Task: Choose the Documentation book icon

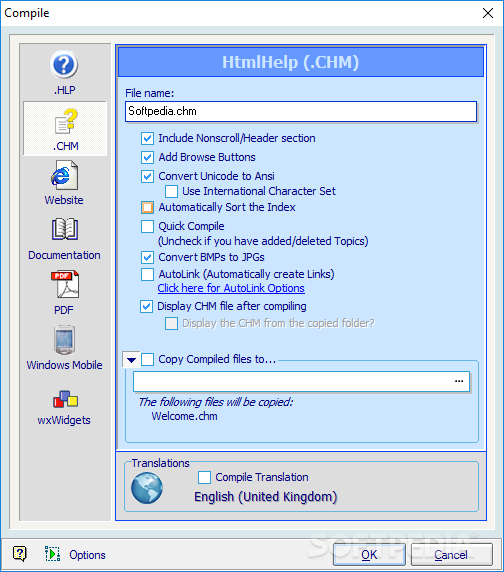Action: 65,229
